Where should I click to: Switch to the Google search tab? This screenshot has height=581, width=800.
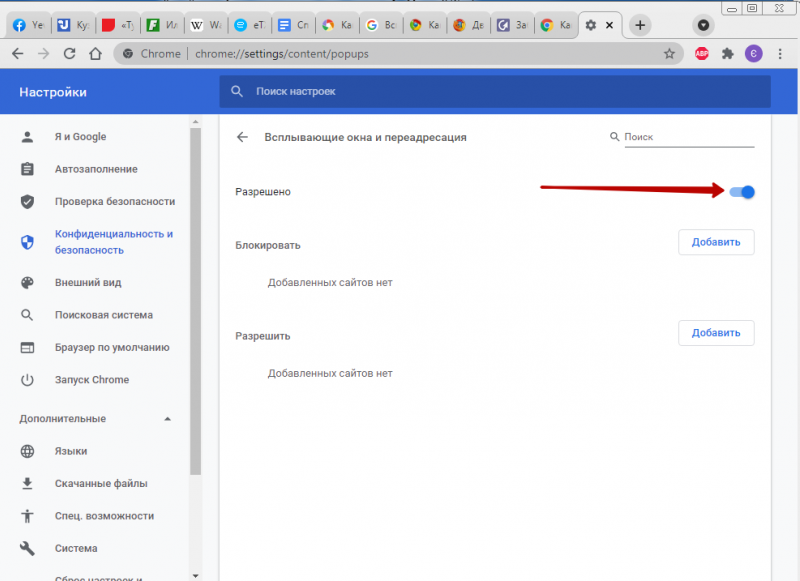coord(382,25)
